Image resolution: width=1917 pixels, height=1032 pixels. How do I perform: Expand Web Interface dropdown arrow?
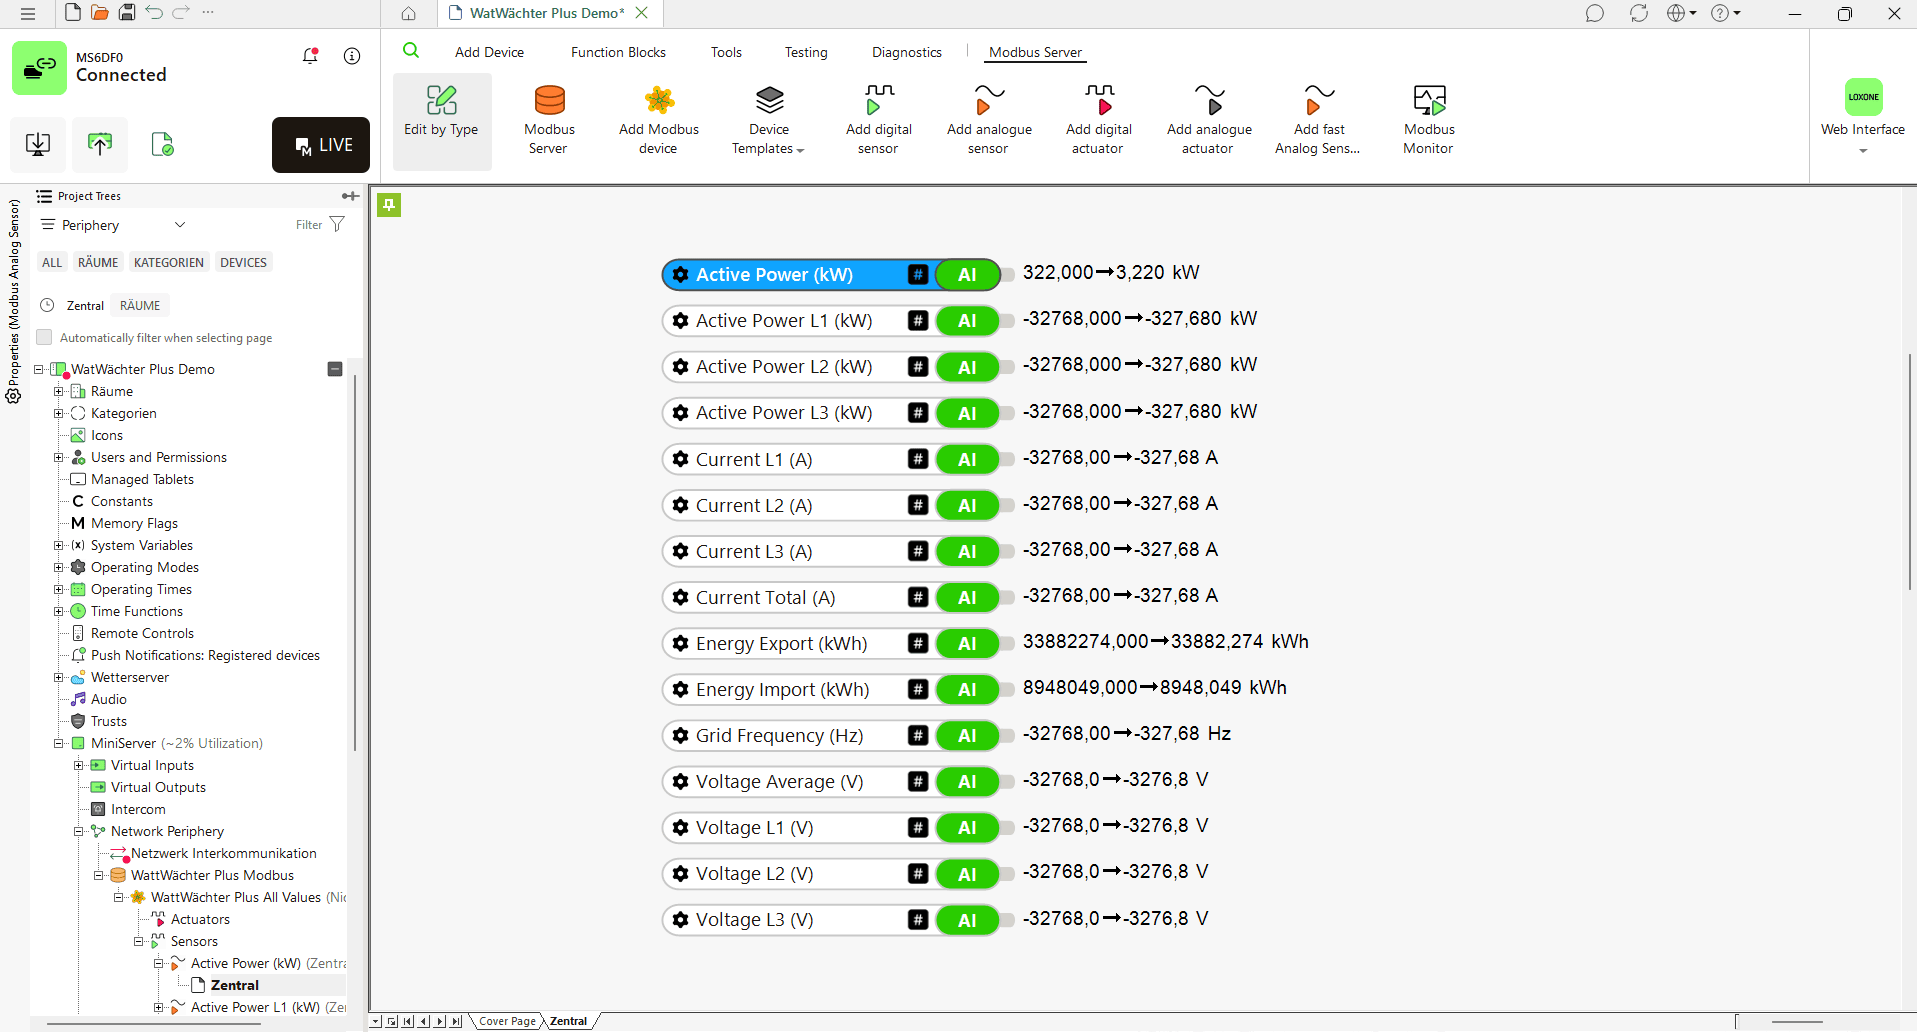pos(1863,152)
